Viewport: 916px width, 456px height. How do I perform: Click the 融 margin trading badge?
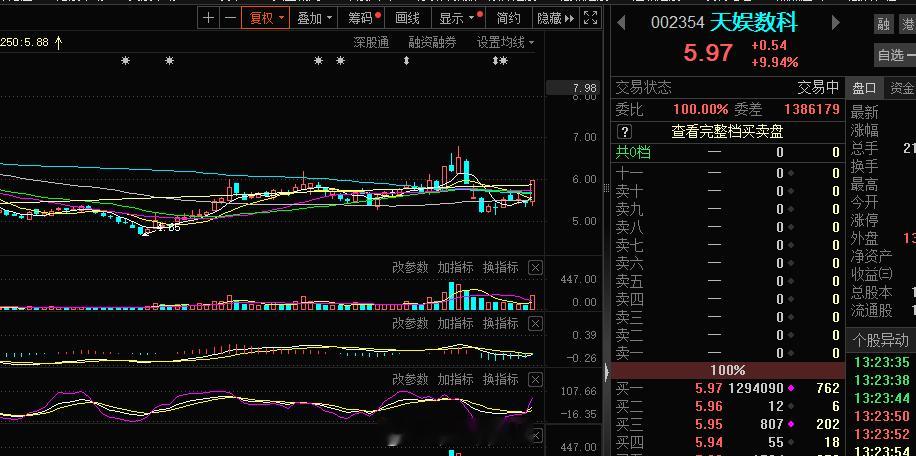tap(883, 24)
